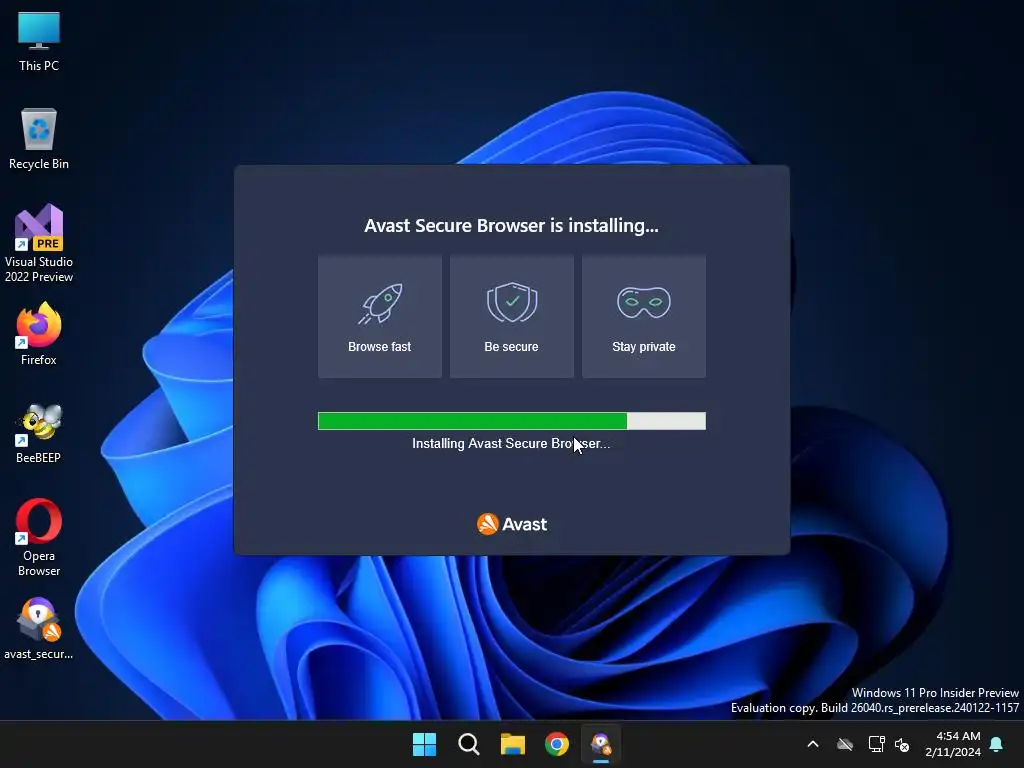
Task: Open the network status tray icon
Action: [876, 744]
